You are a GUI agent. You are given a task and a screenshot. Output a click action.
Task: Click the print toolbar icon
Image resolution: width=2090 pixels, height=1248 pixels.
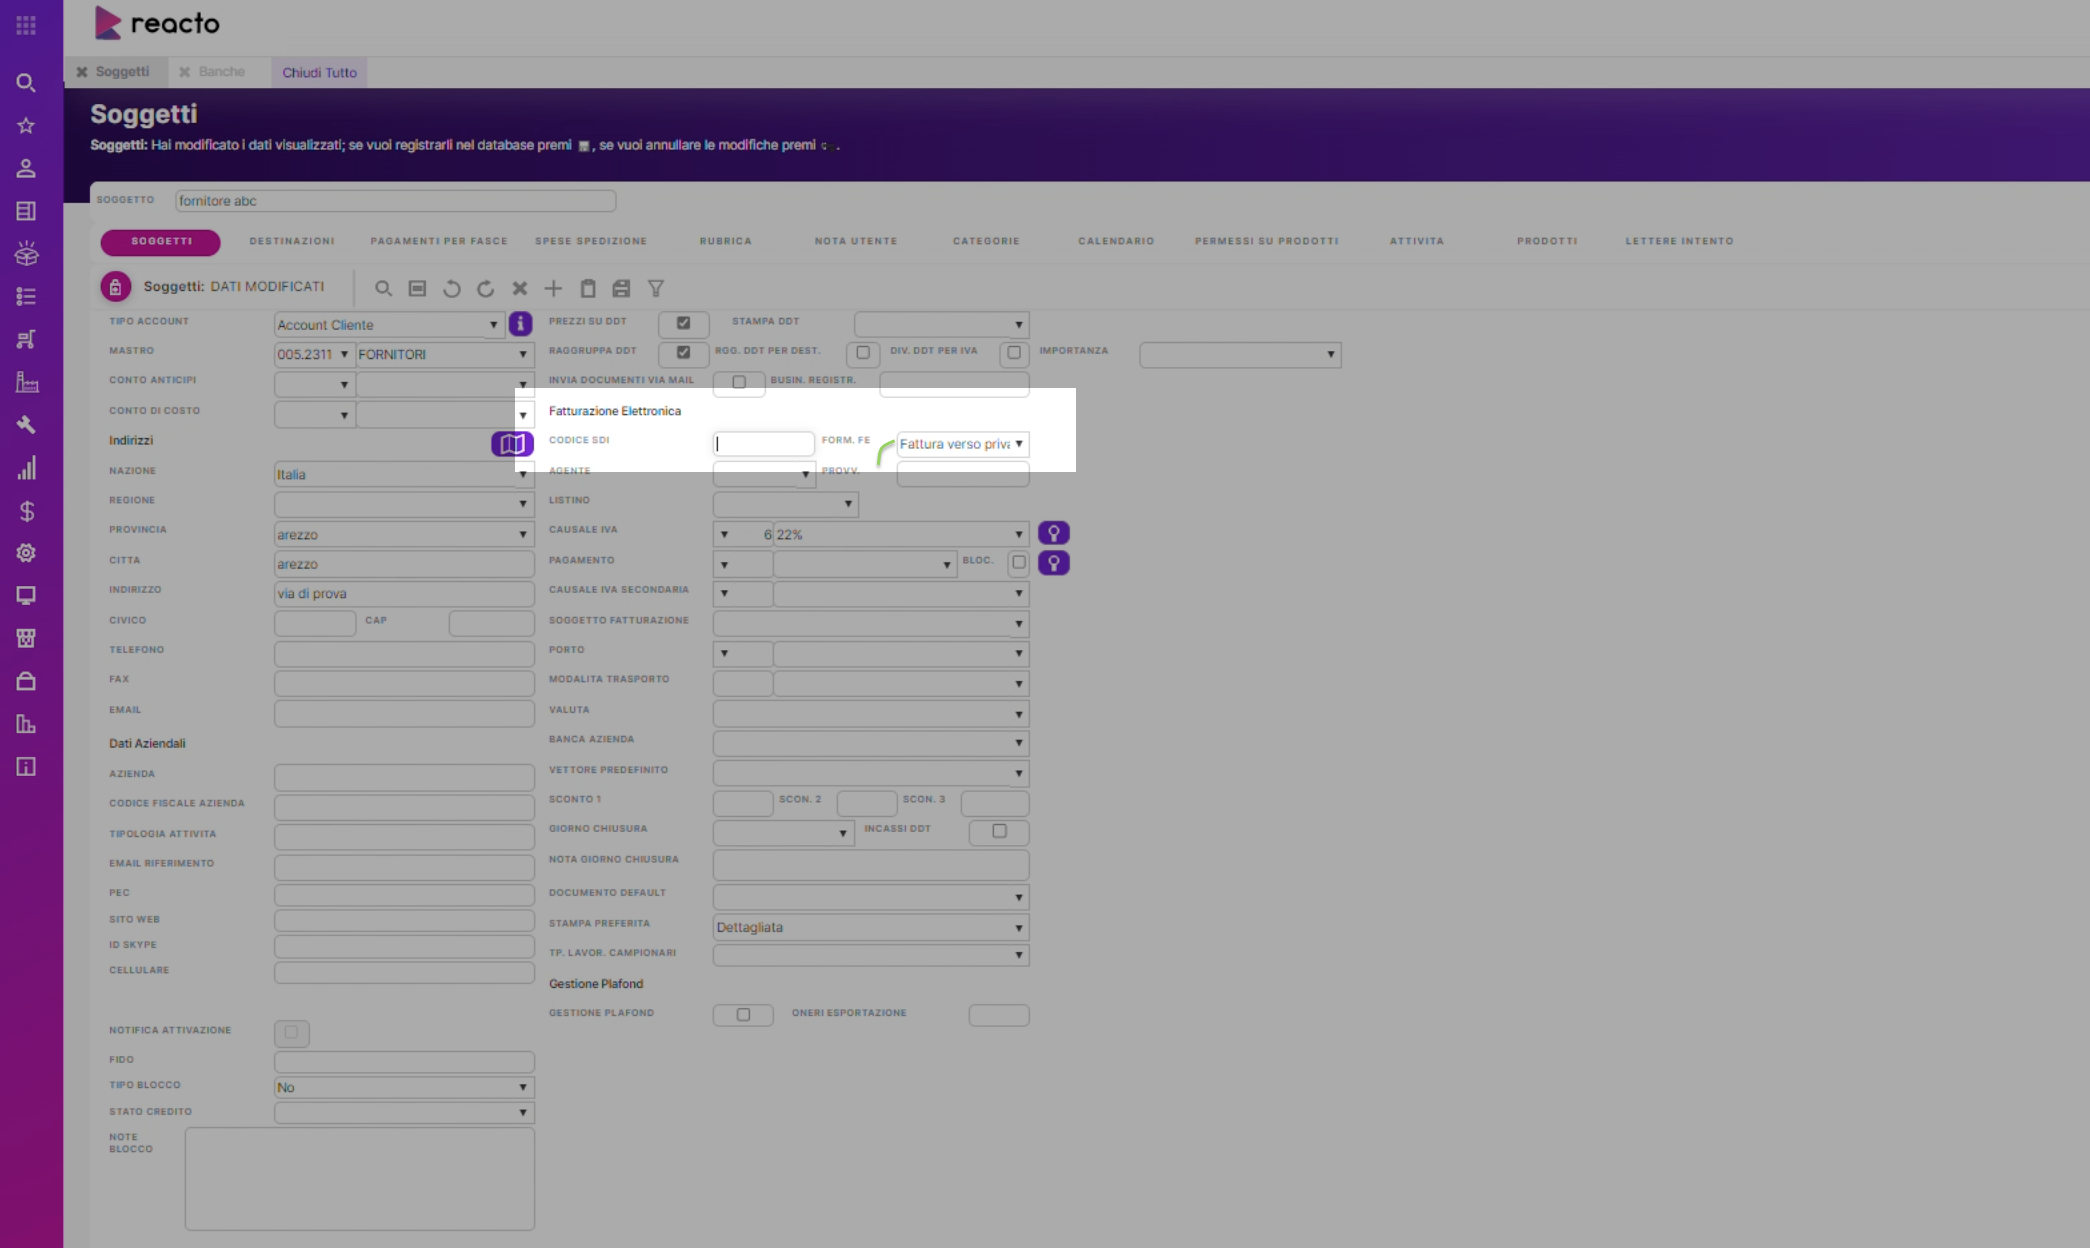621,288
